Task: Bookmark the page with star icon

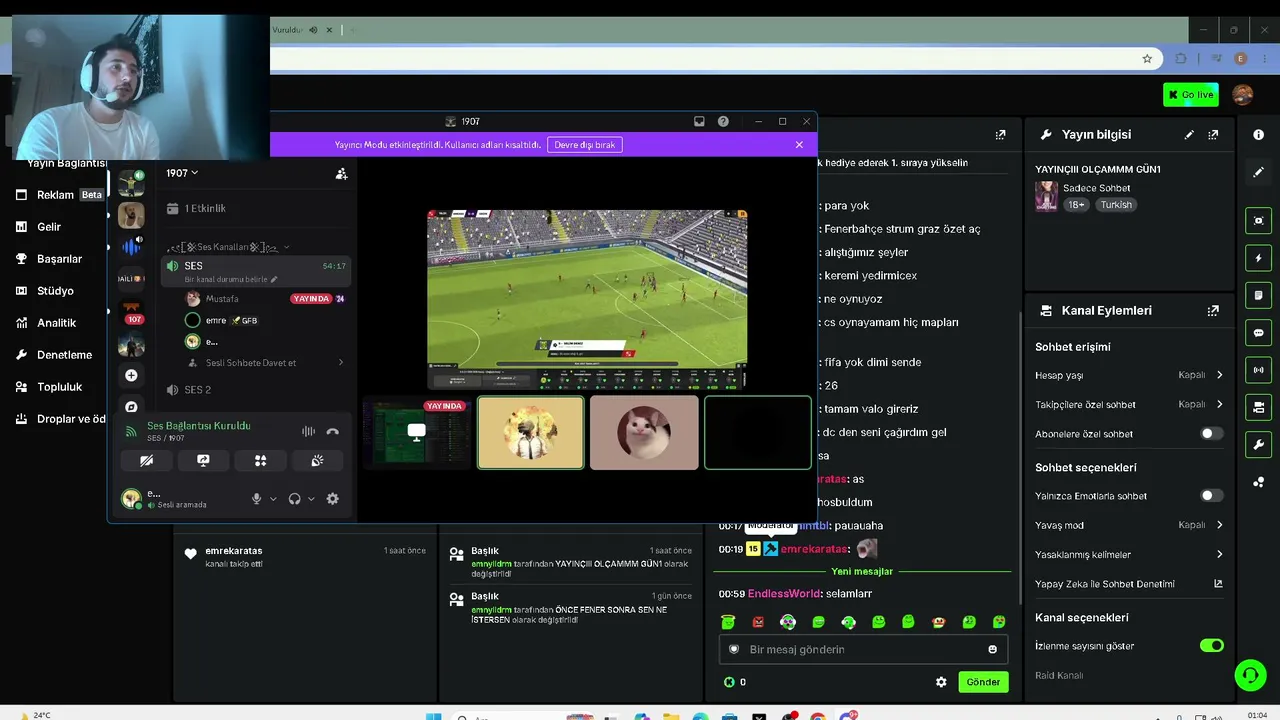Action: coord(1147,59)
